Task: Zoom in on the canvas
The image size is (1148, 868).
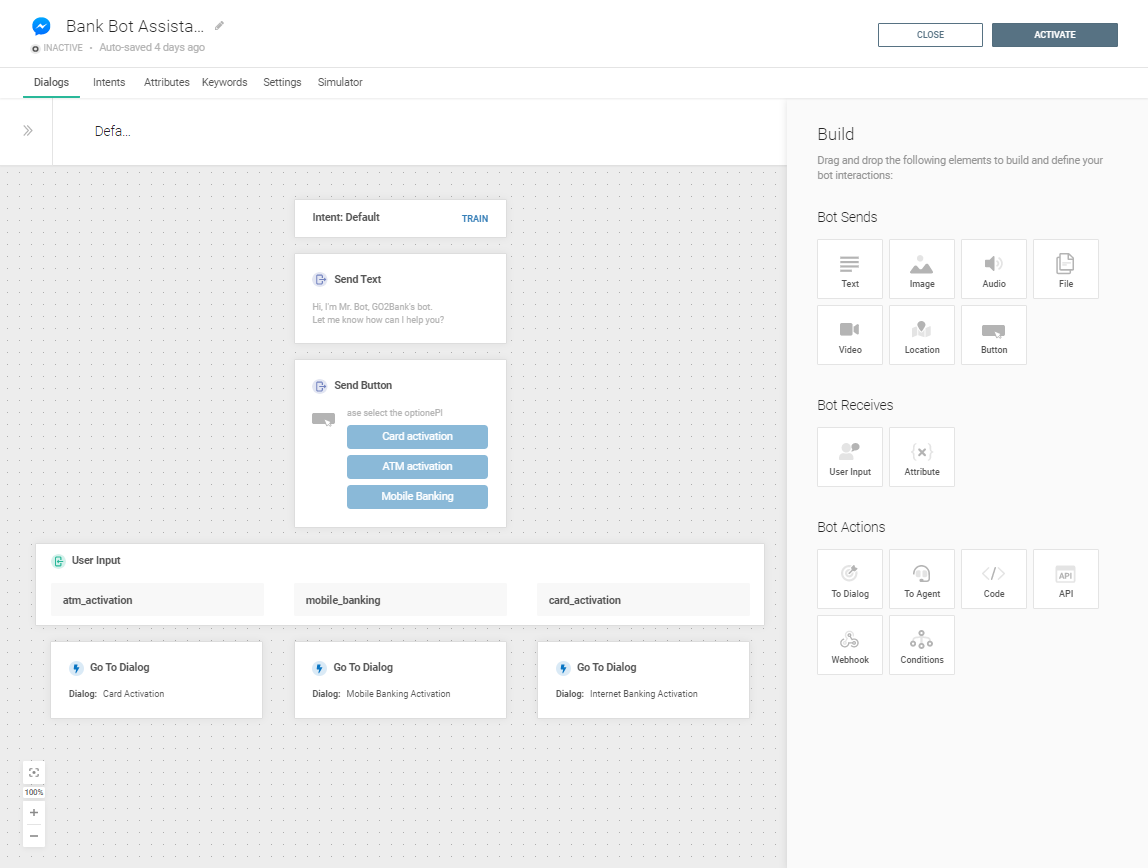Action: tap(34, 813)
